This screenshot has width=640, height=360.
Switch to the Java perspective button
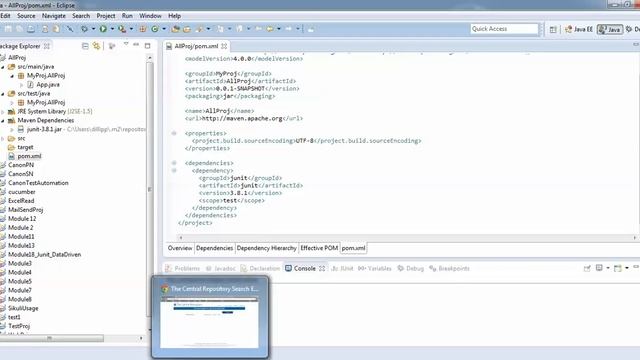(610, 29)
